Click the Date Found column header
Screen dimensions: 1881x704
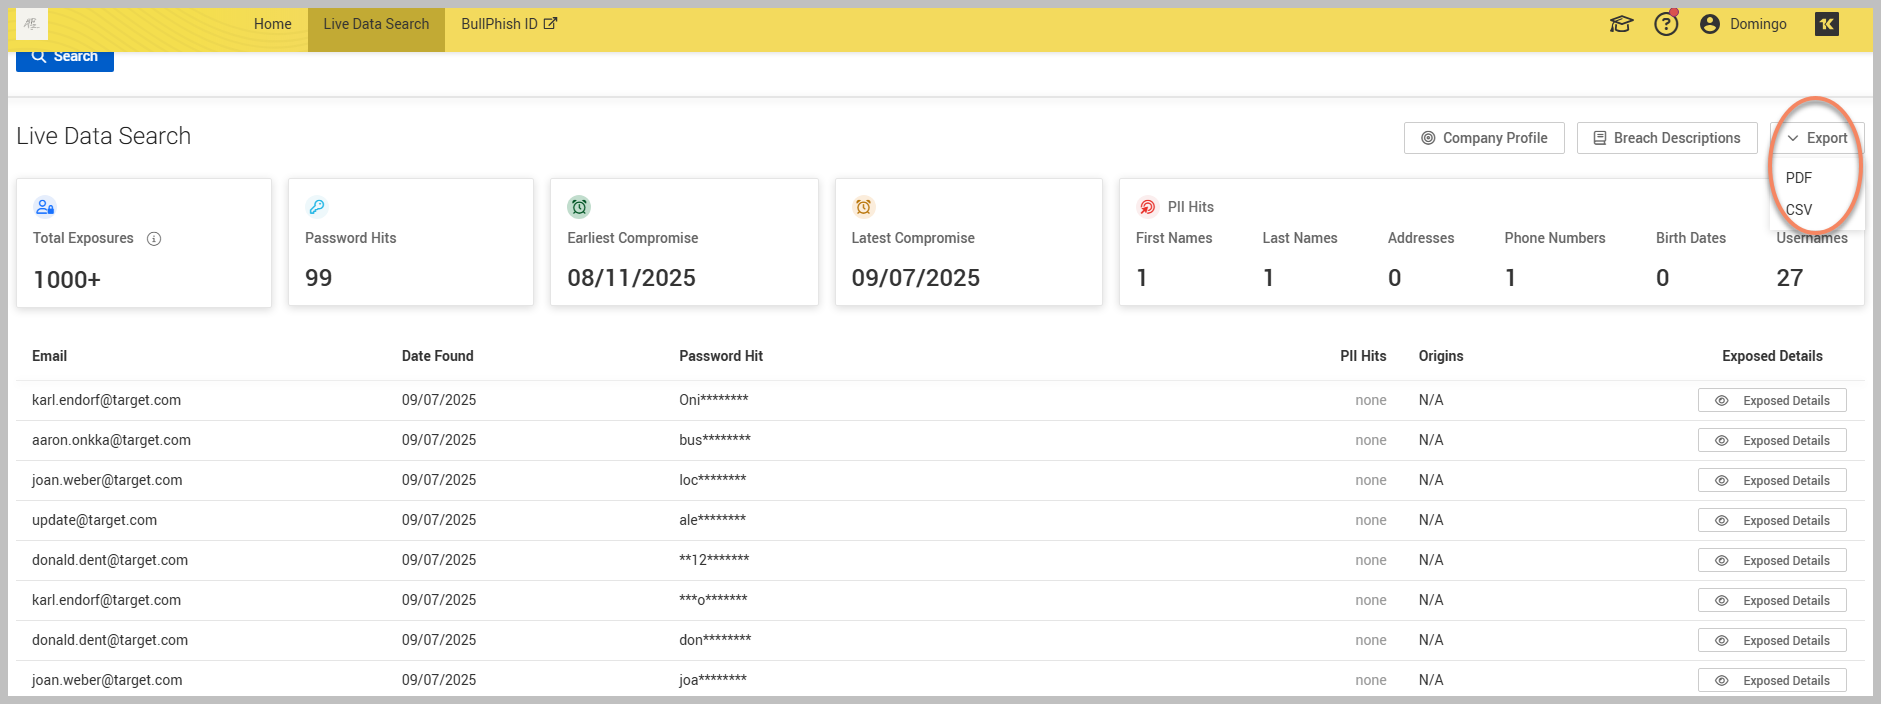[437, 356]
